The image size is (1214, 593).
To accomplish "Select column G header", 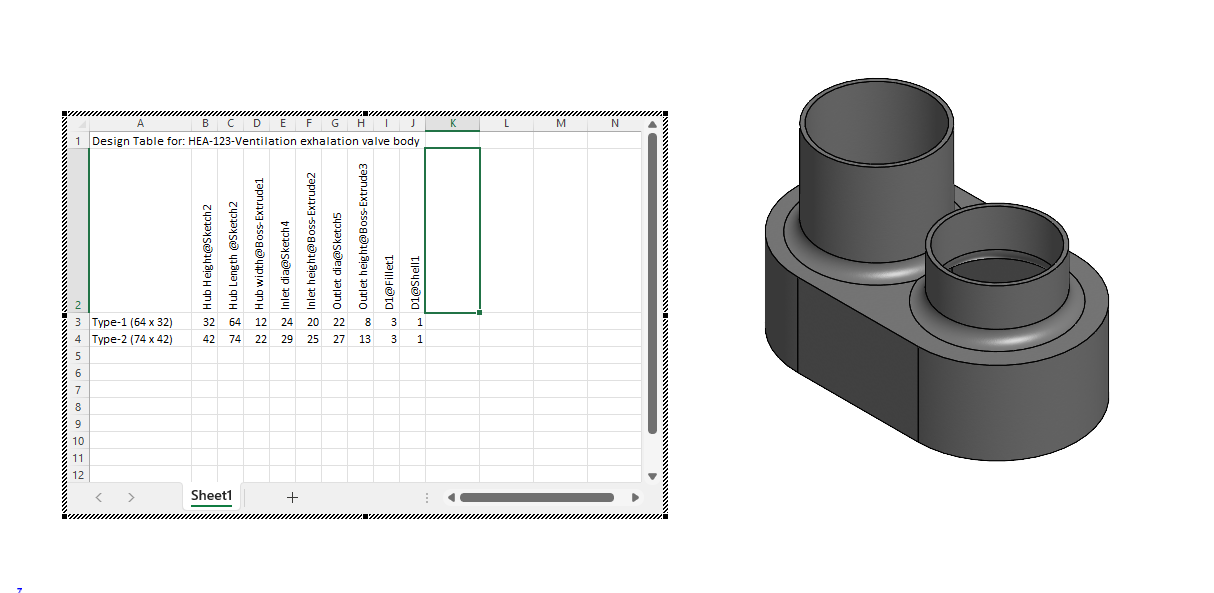I will (334, 124).
